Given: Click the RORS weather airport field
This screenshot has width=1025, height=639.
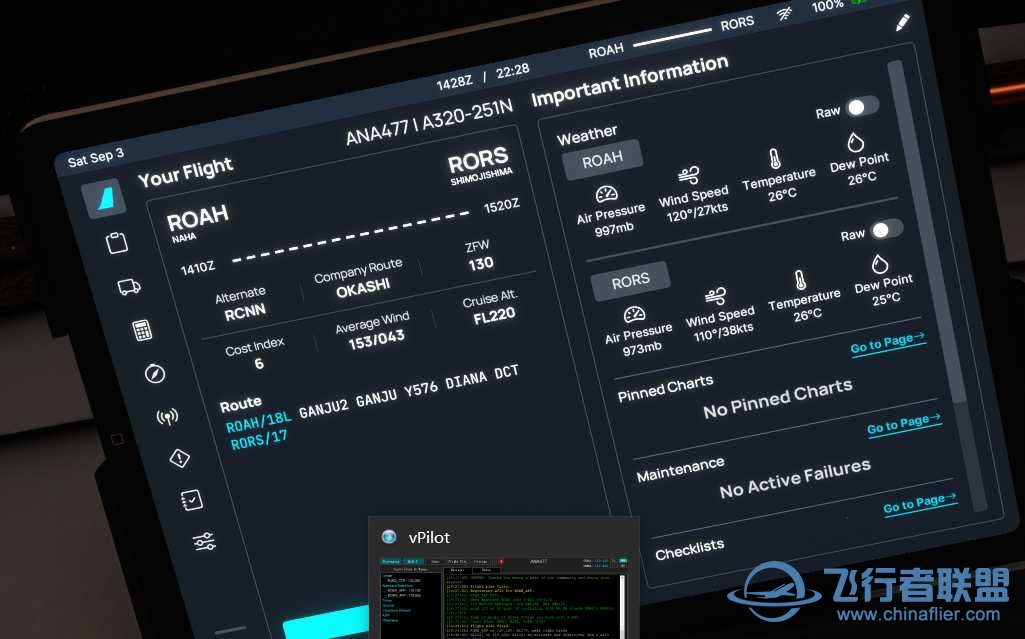Looking at the screenshot, I should point(630,281).
